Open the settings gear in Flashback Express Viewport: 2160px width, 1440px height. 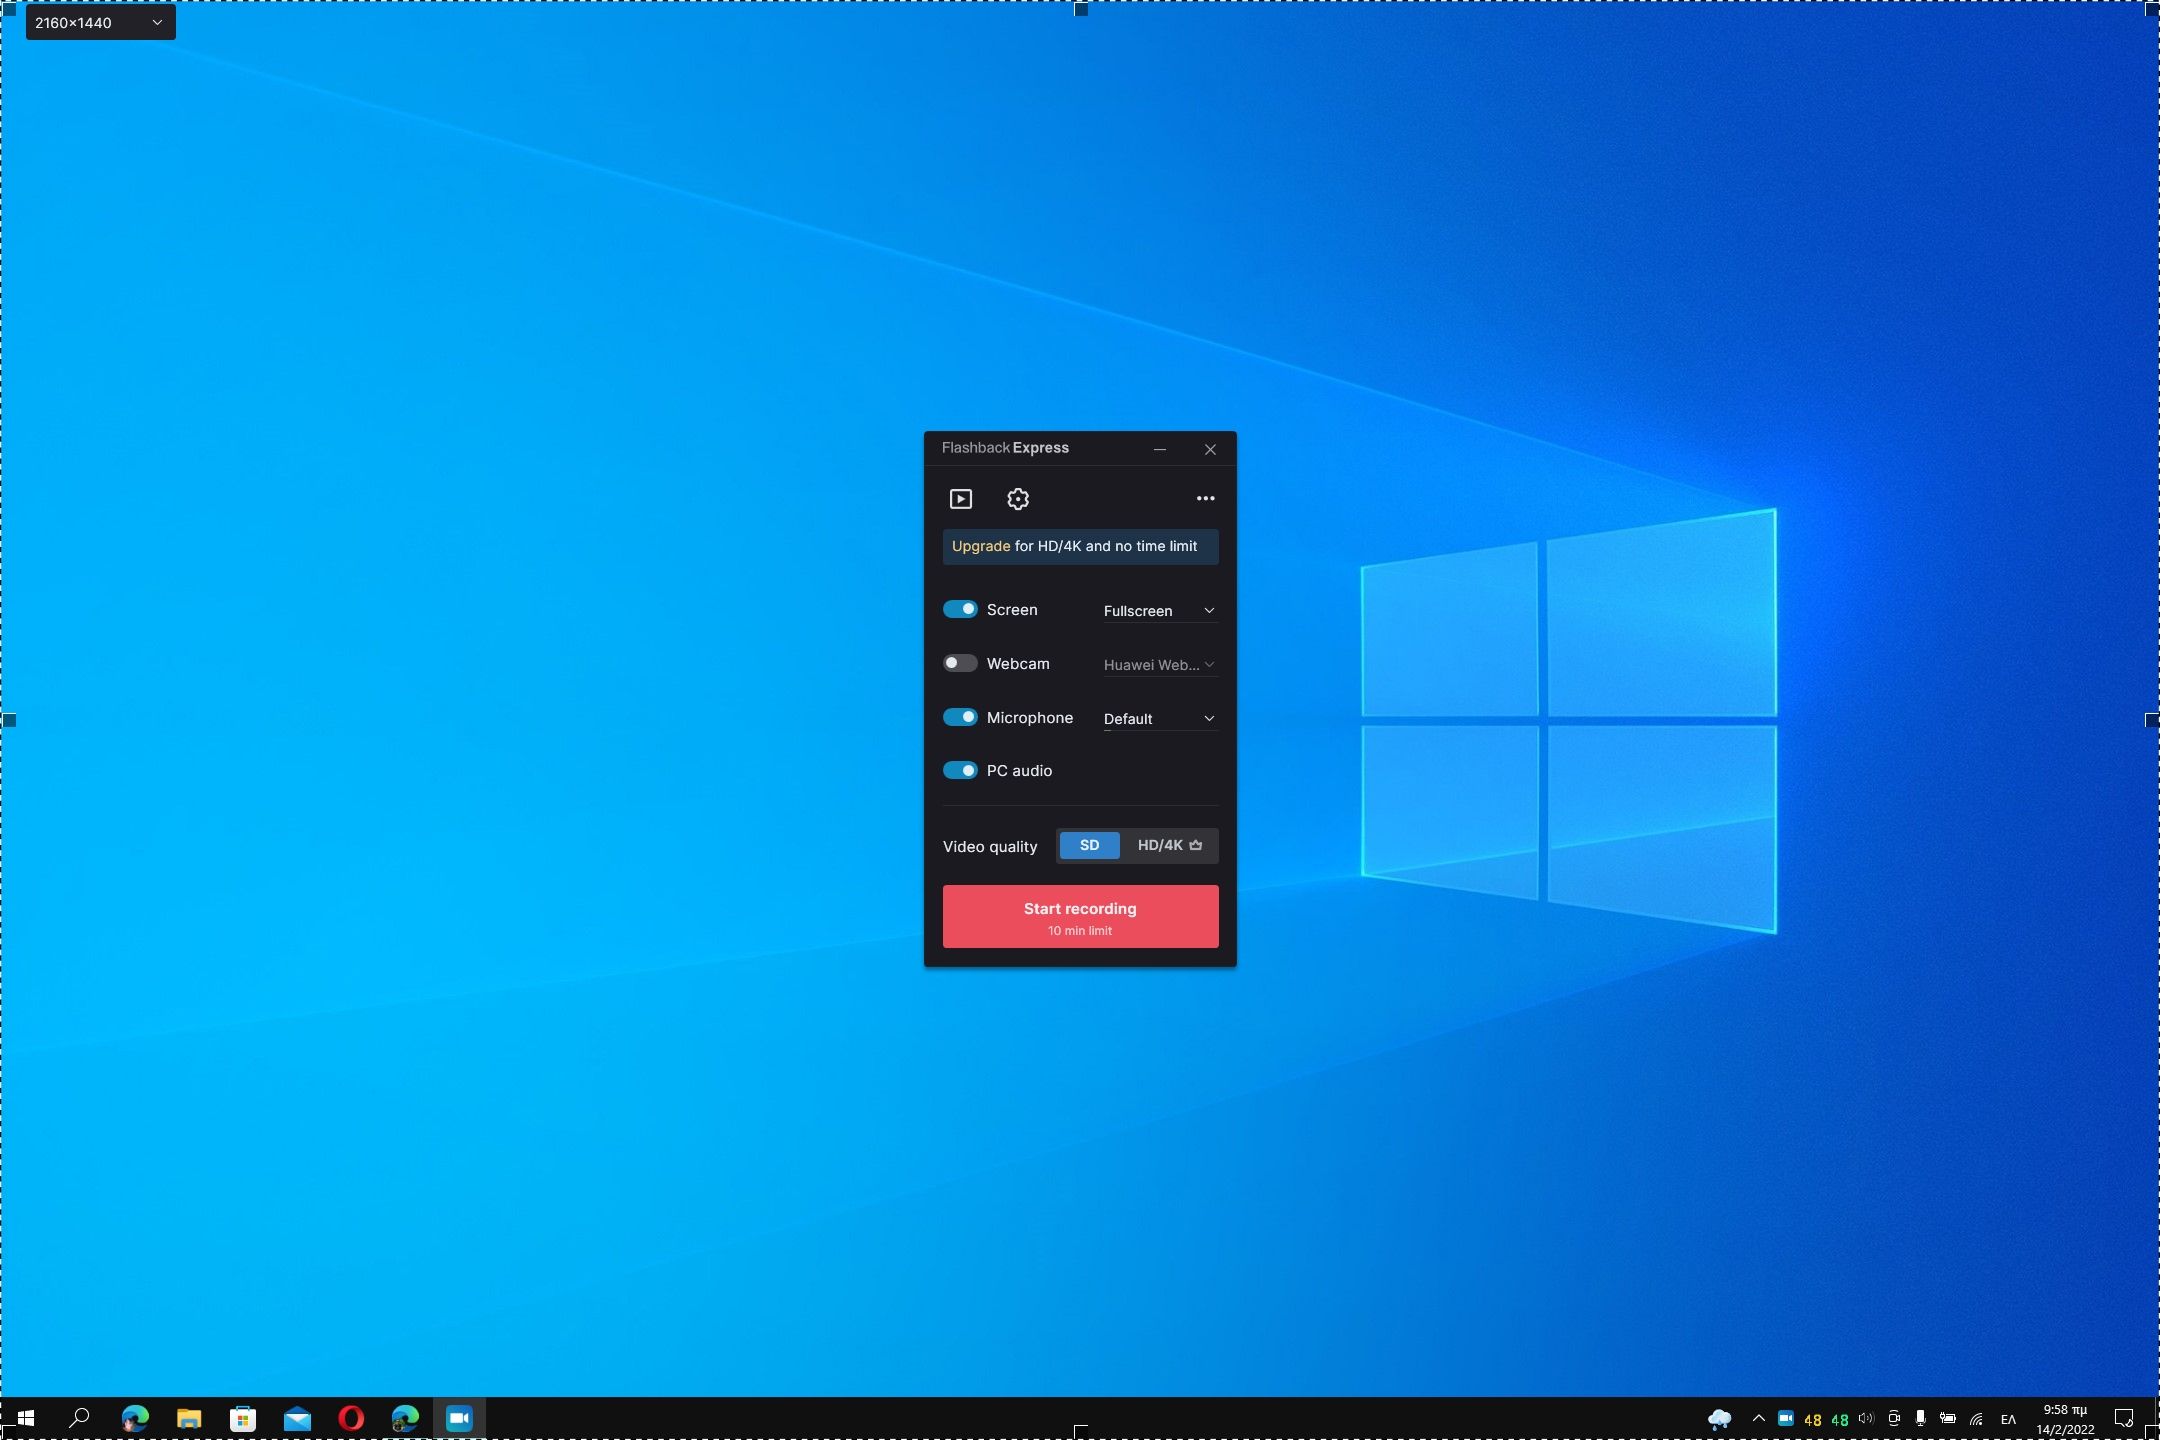pyautogui.click(x=1017, y=498)
